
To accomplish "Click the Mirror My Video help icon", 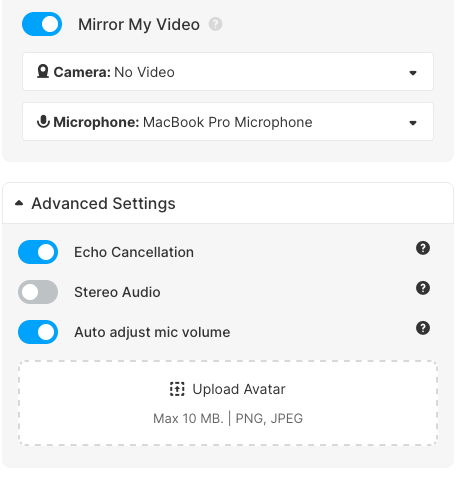I will coord(215,24).
